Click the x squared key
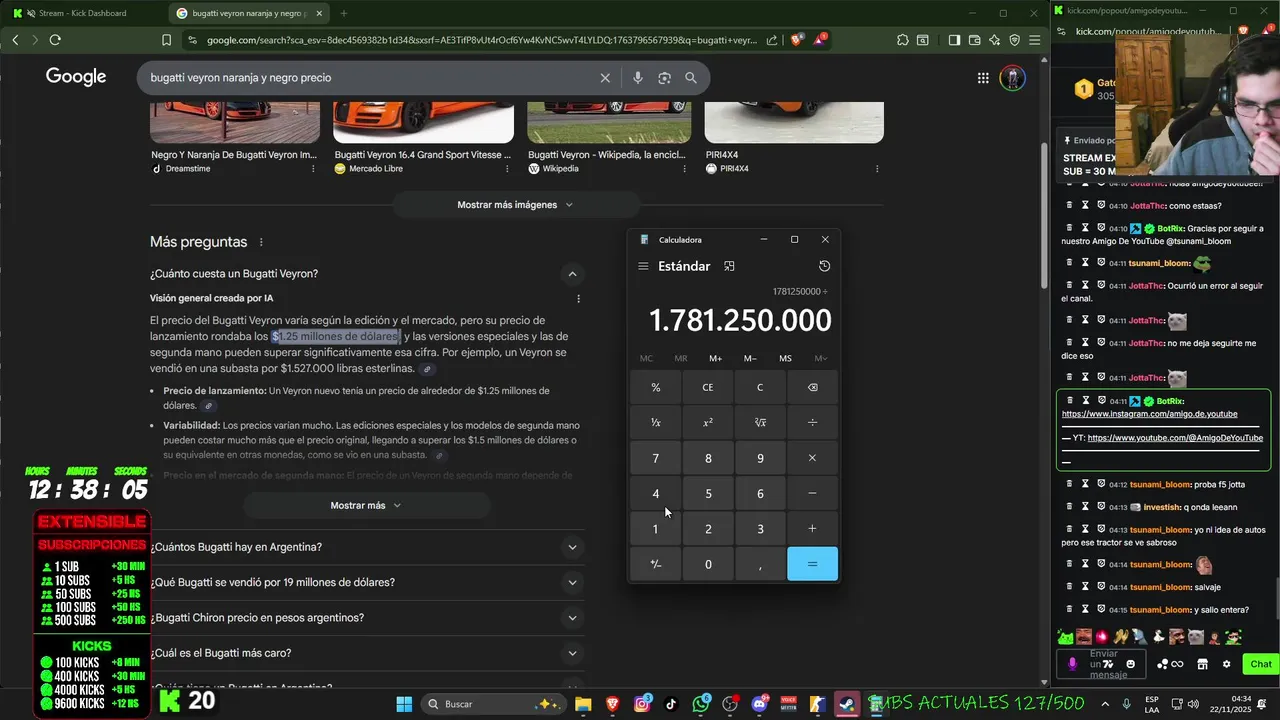This screenshot has width=1280, height=720. tap(708, 423)
